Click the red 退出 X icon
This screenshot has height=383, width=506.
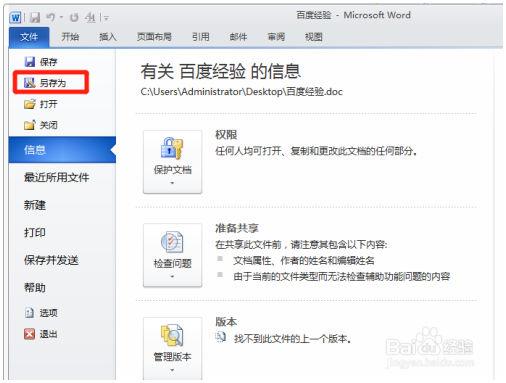point(30,334)
